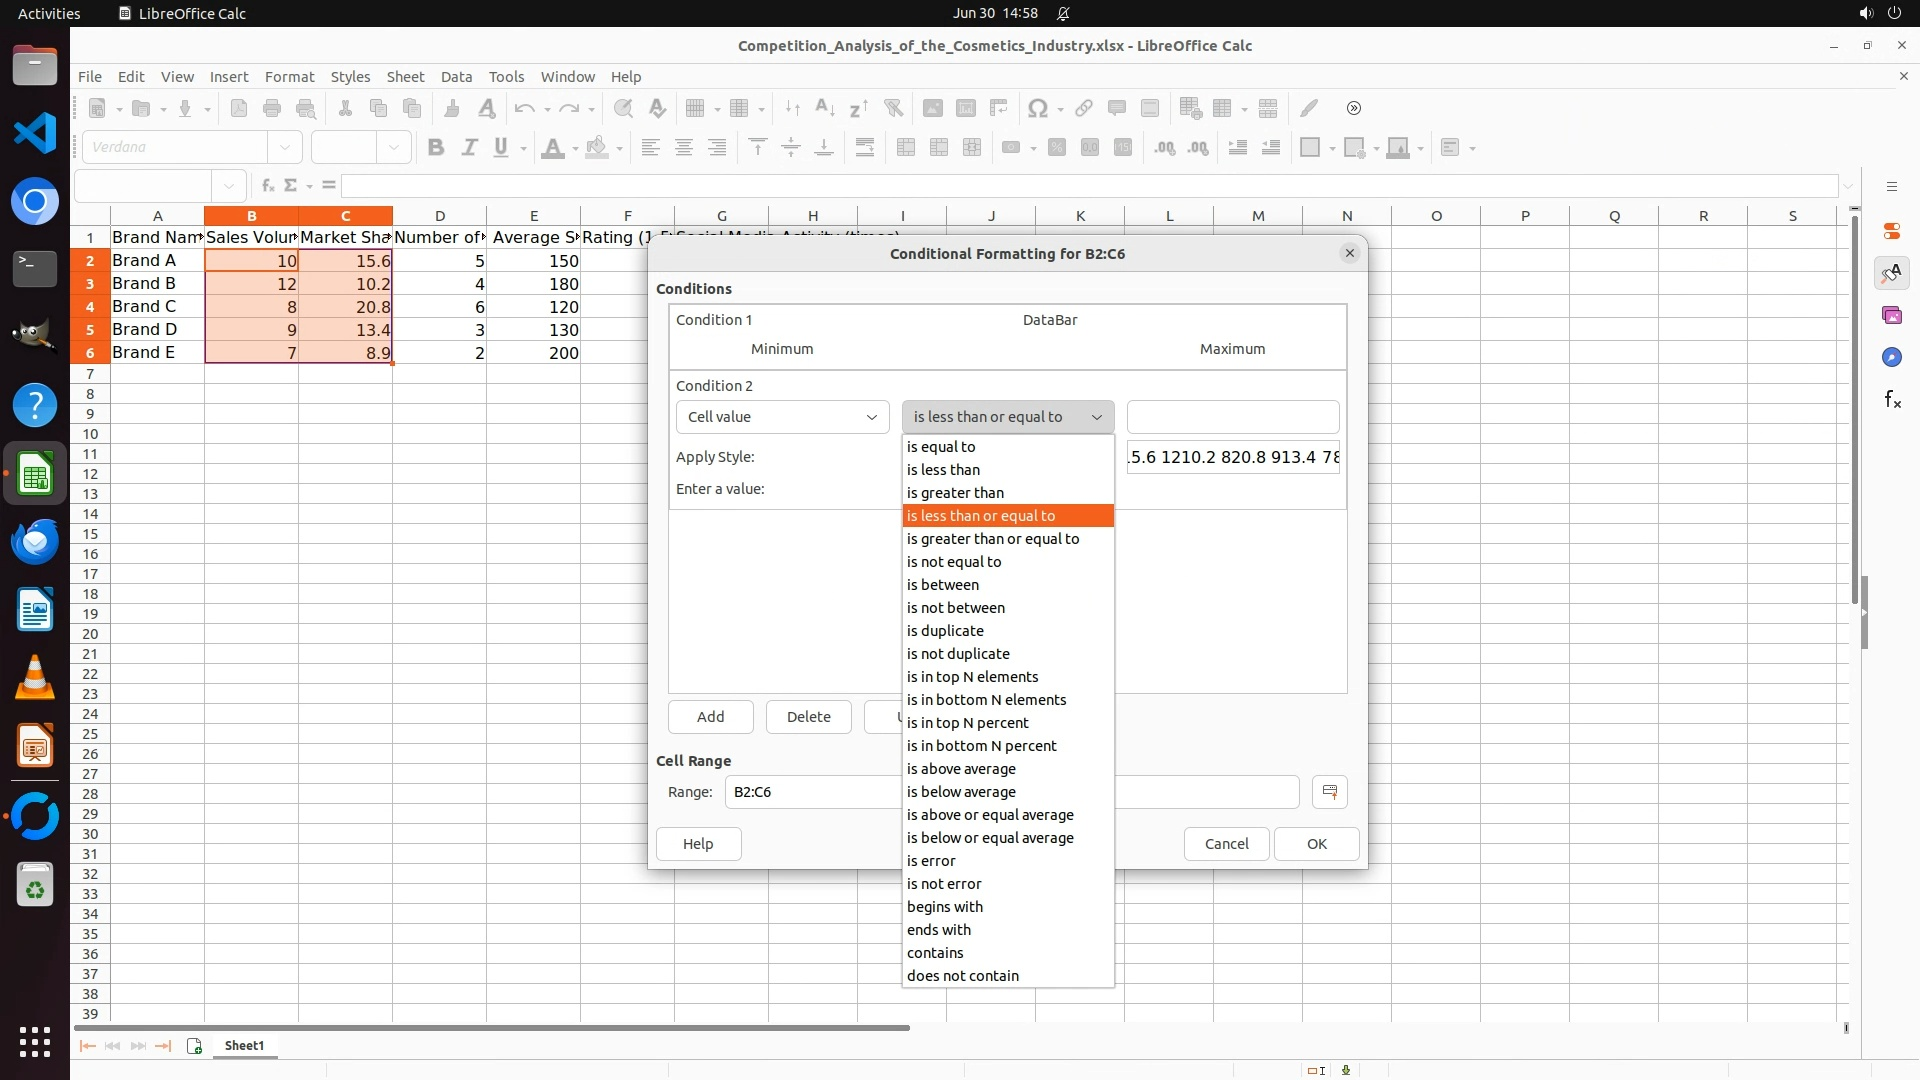The image size is (1920, 1080).
Task: Click the font color A swatch button
Action: point(552,148)
